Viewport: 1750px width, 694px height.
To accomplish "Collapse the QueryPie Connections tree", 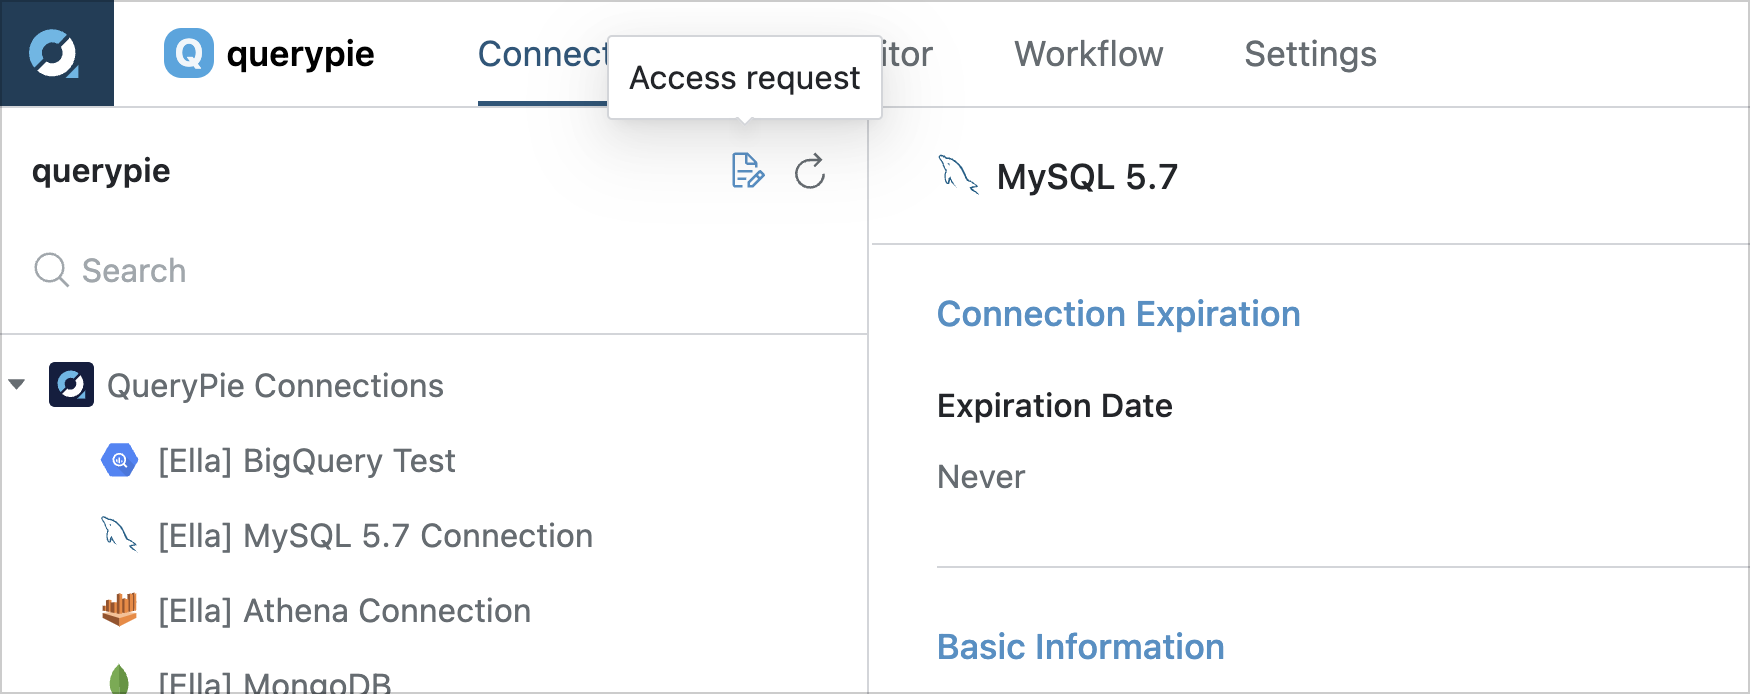I will (17, 385).
